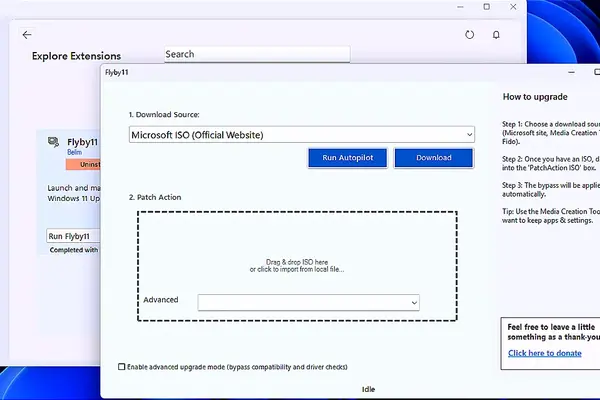Click the drag & drop ISO import area
This screenshot has height=400, width=600.
click(297, 266)
